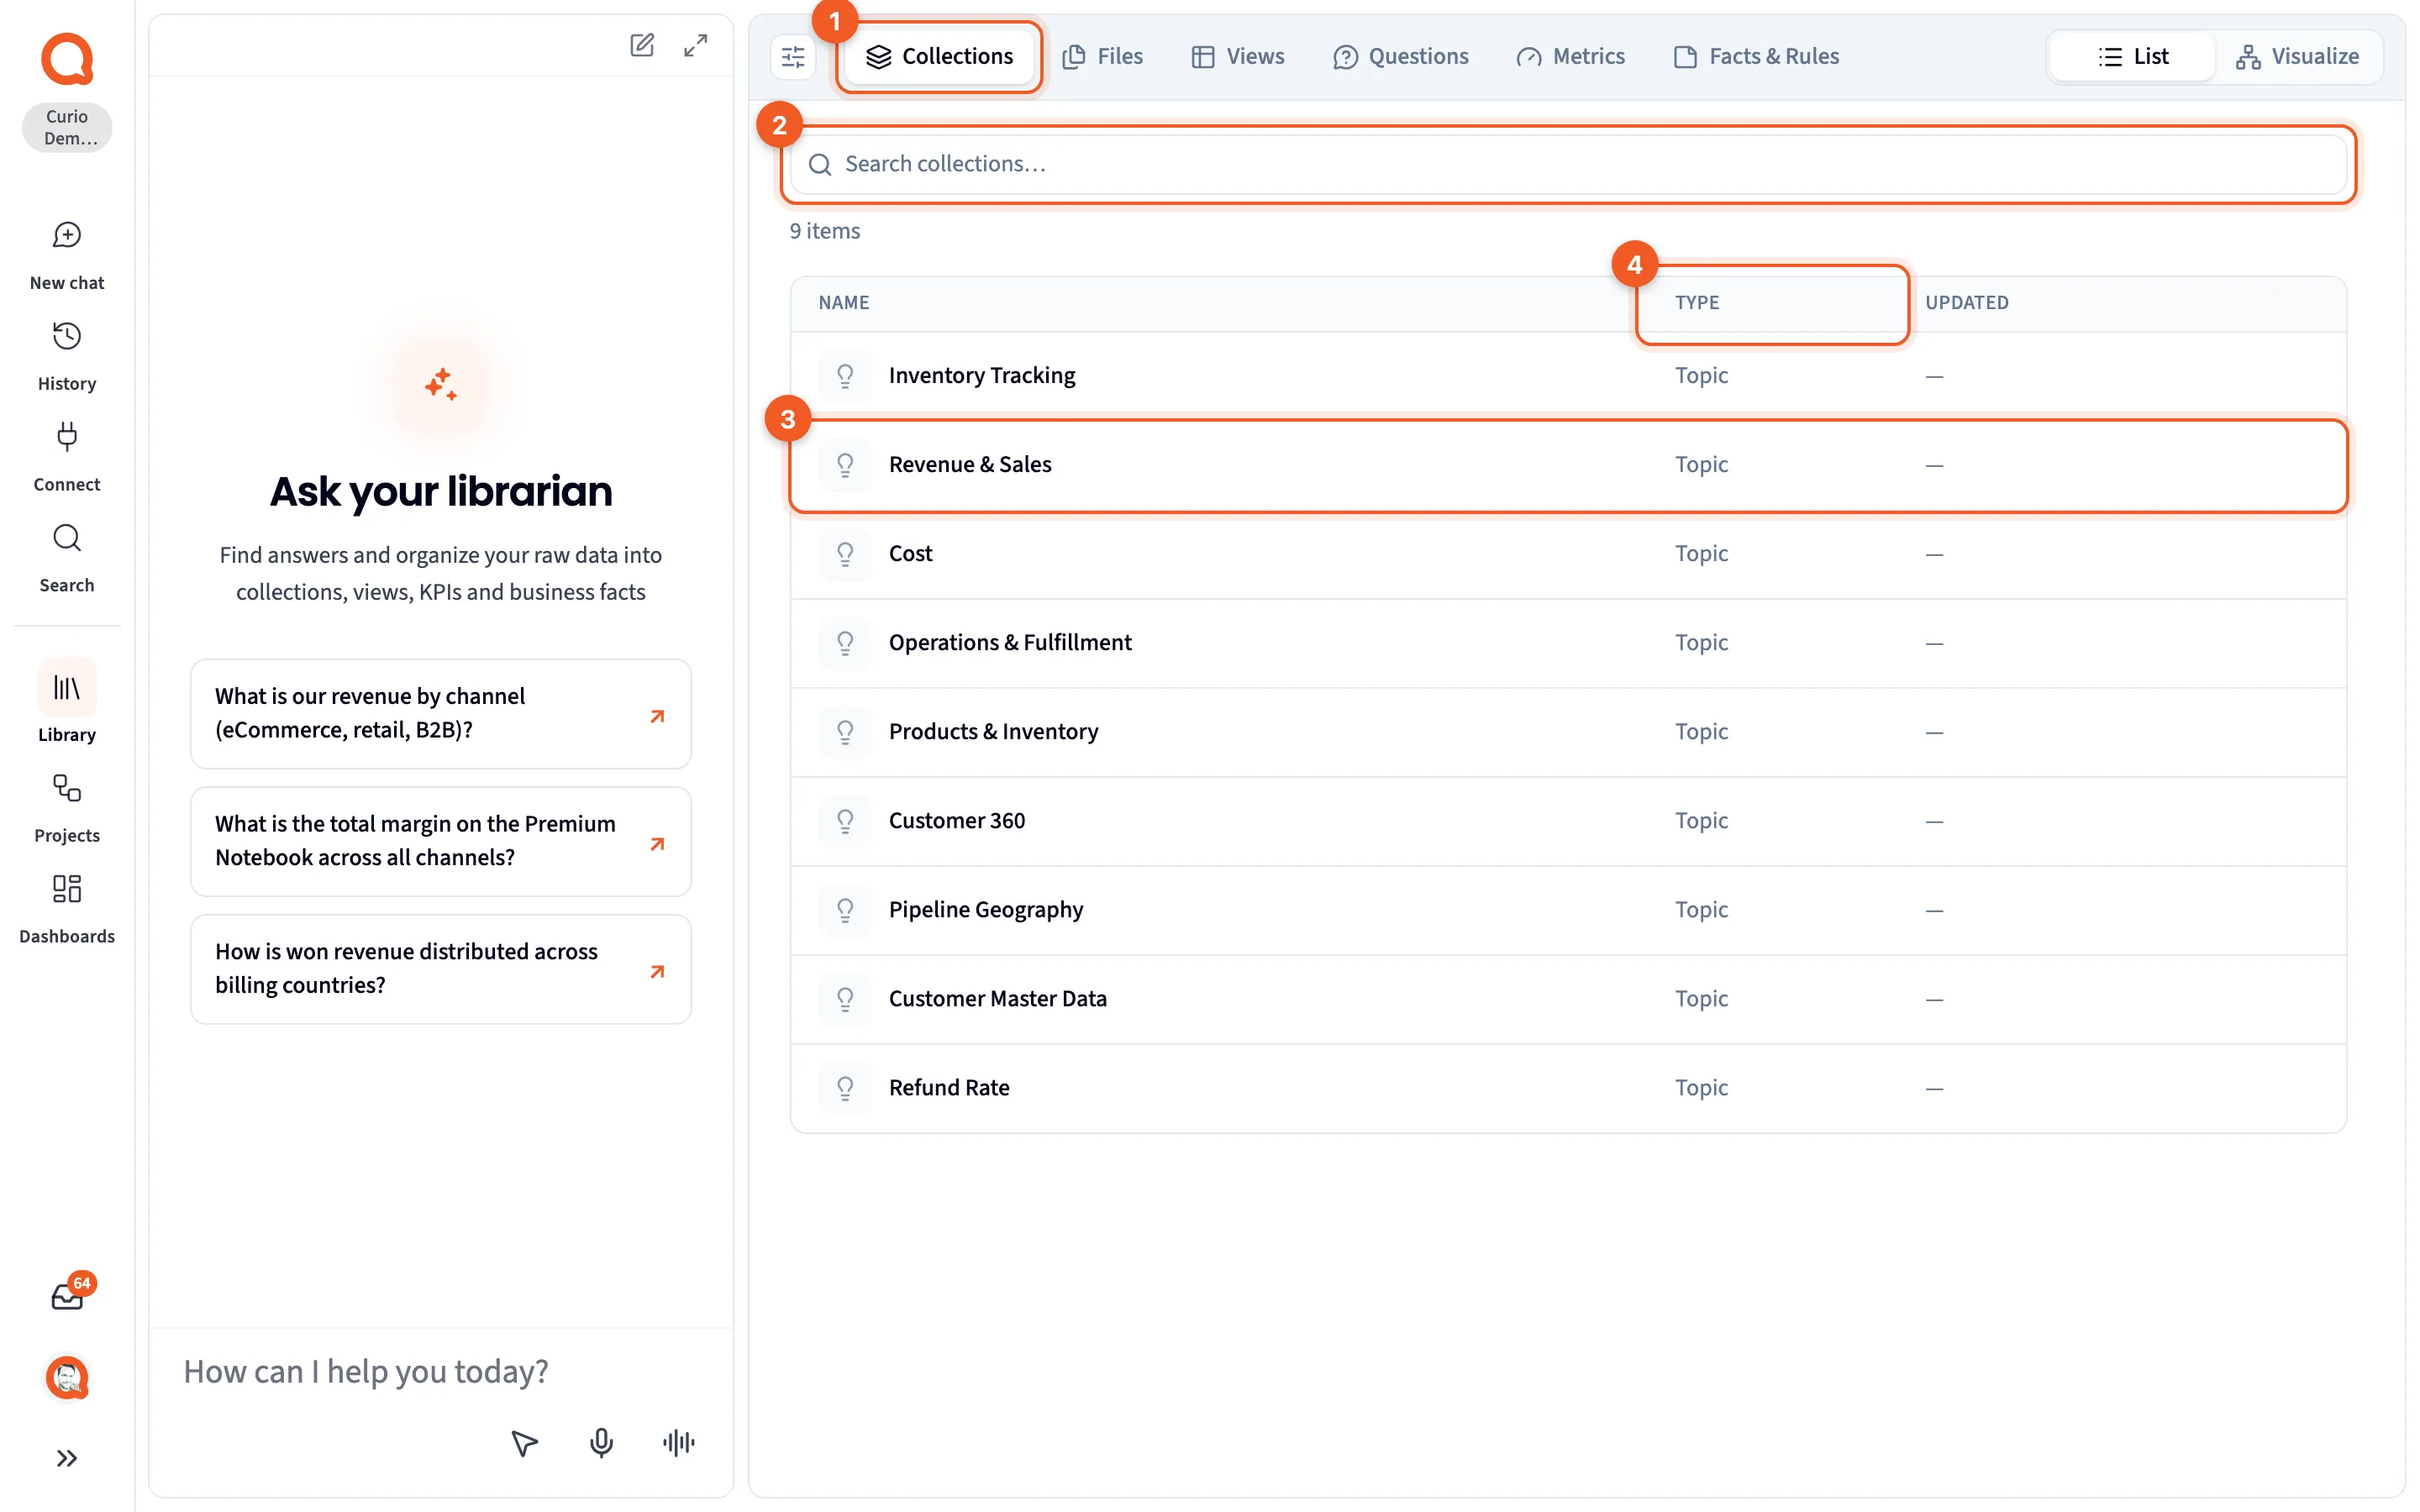Select the List view toggle
The image size is (2420, 1512).
pyautogui.click(x=2133, y=56)
